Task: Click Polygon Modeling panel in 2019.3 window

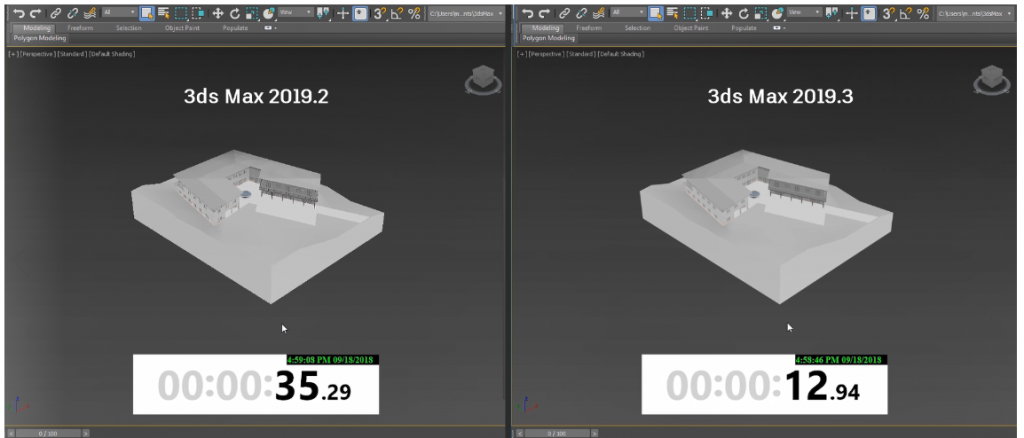Action: [549, 38]
